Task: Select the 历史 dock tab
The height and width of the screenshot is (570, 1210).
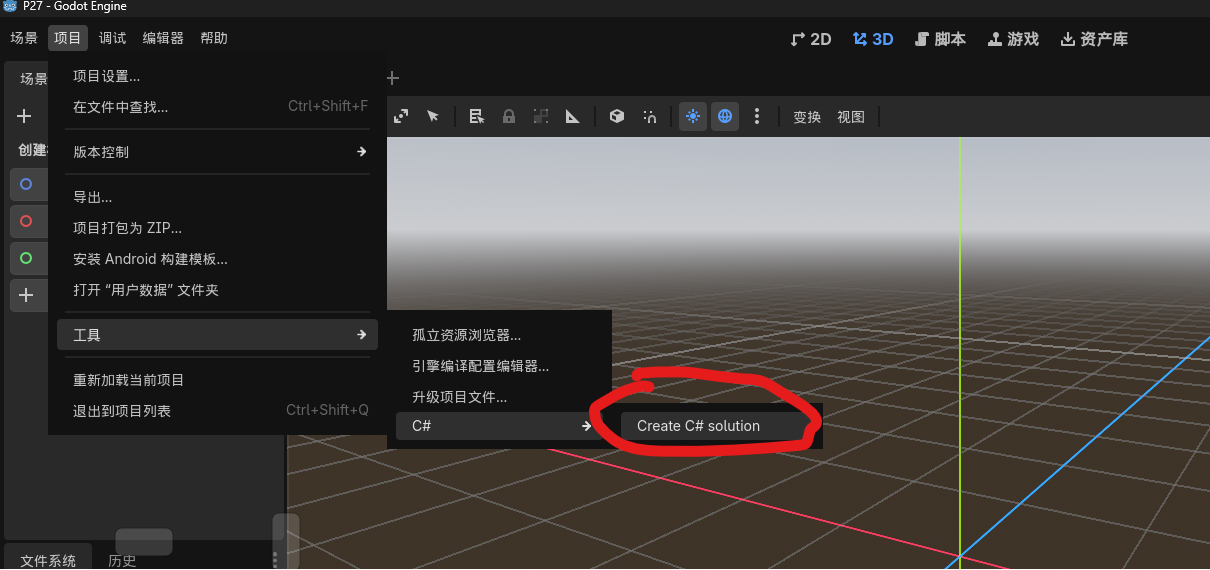Action: pyautogui.click(x=122, y=559)
